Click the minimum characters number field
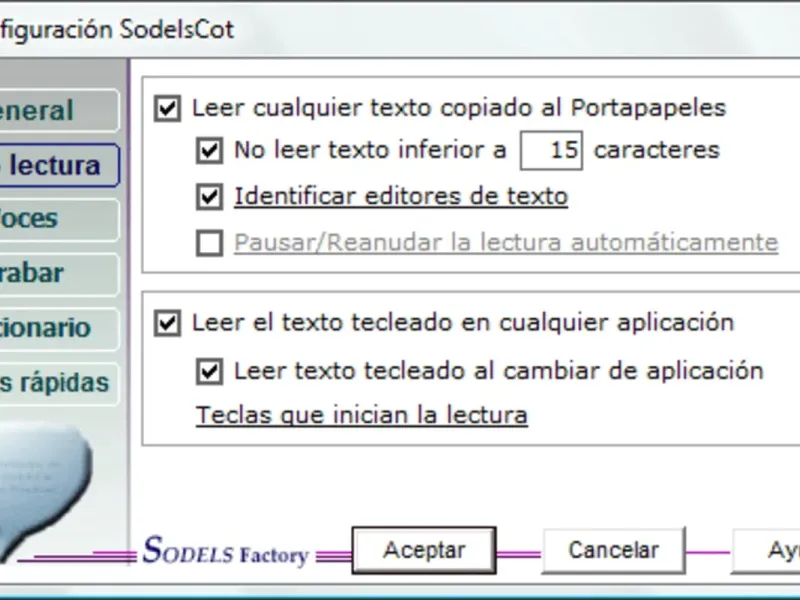This screenshot has height=600, width=800. click(551, 151)
